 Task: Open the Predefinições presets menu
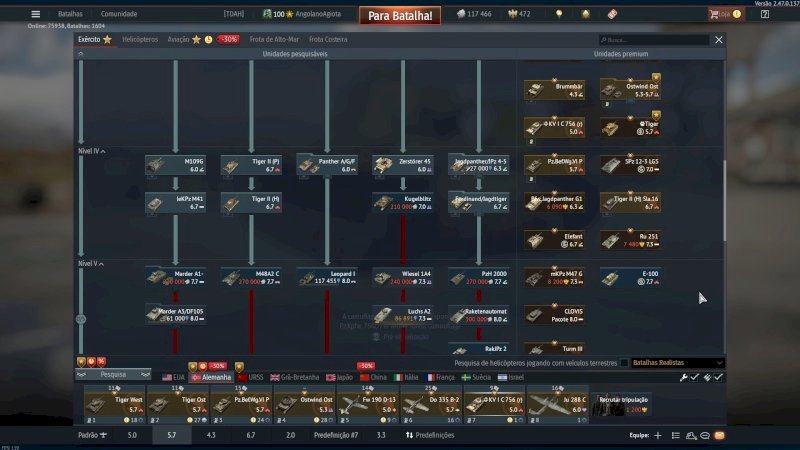[x=430, y=435]
